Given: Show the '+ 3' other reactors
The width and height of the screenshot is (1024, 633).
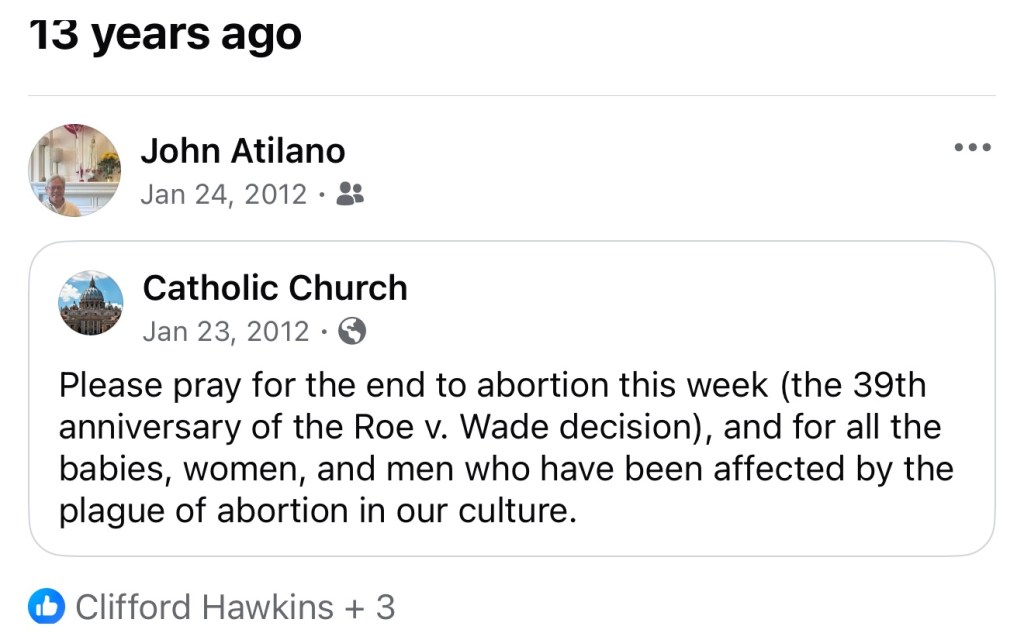Looking at the screenshot, I should coord(372,606).
